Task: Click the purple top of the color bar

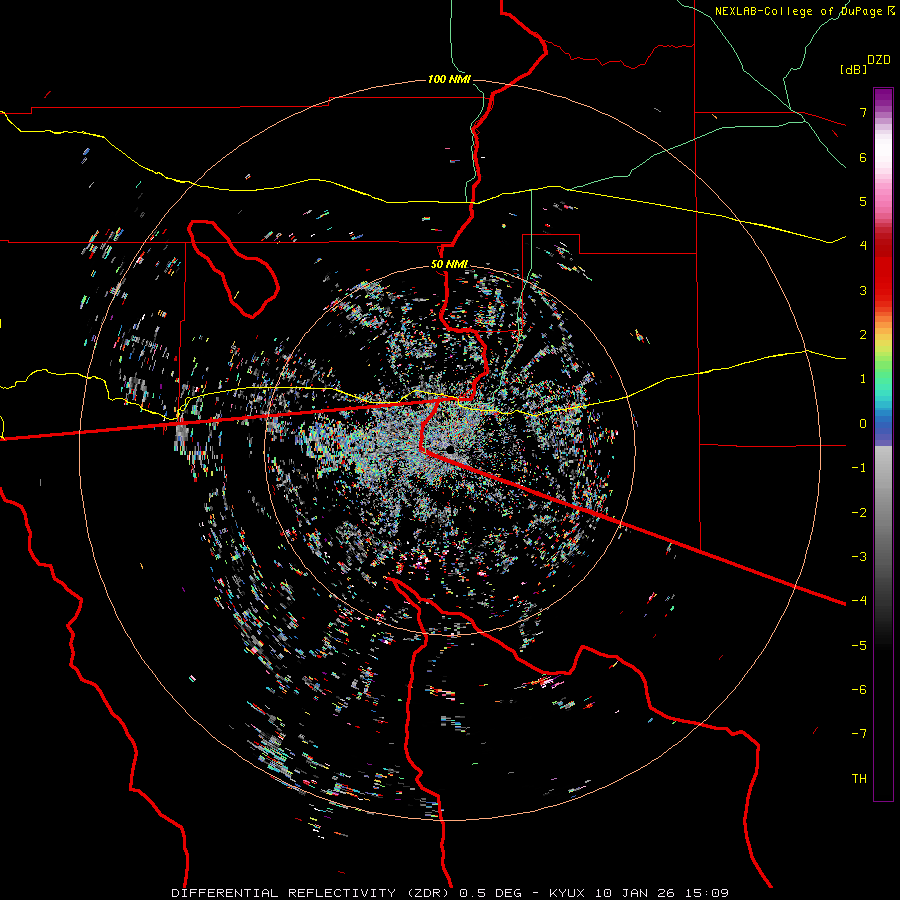Action: click(x=883, y=96)
